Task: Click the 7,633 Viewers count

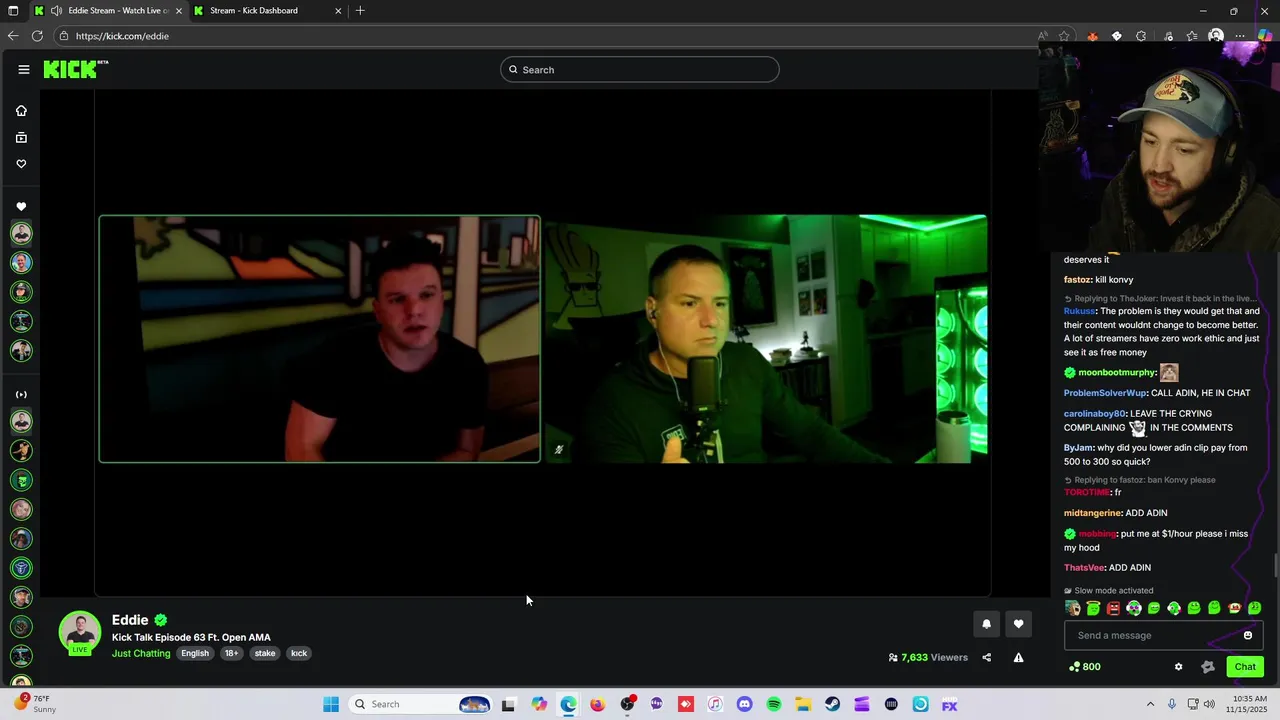Action: 928,657
